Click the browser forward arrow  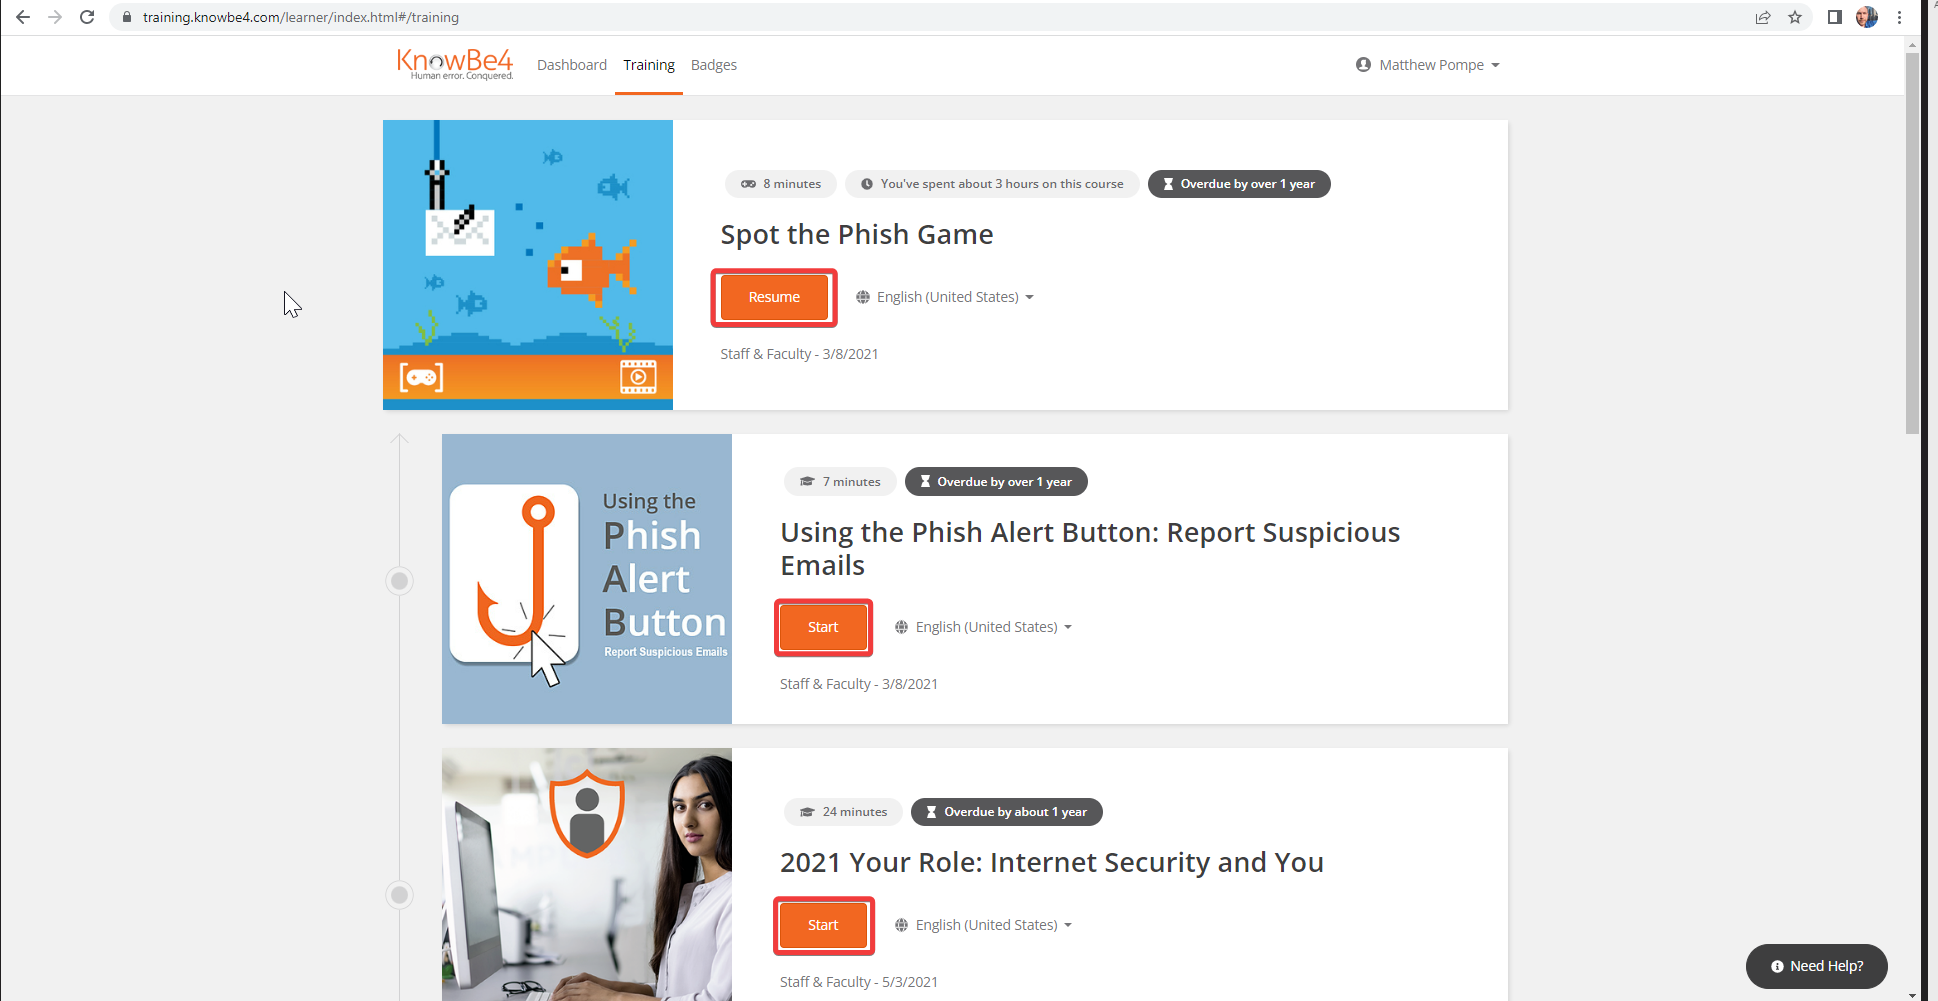pyautogui.click(x=55, y=17)
